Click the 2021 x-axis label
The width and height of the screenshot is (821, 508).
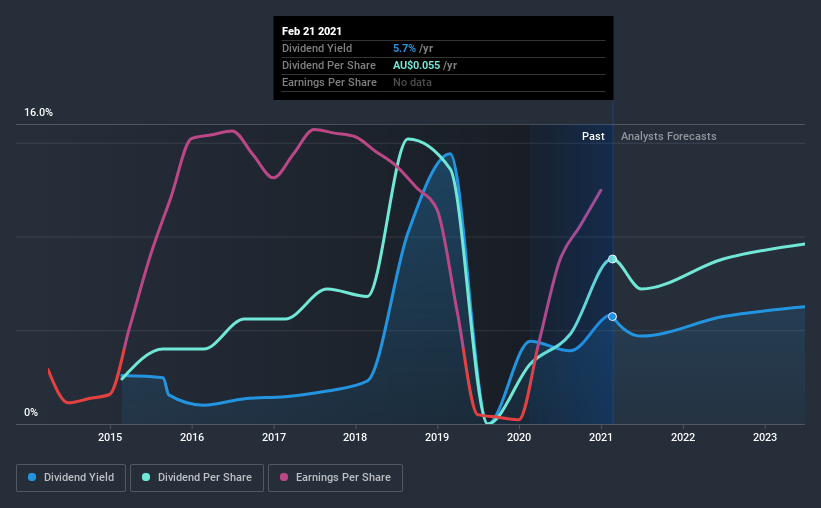pyautogui.click(x=601, y=437)
